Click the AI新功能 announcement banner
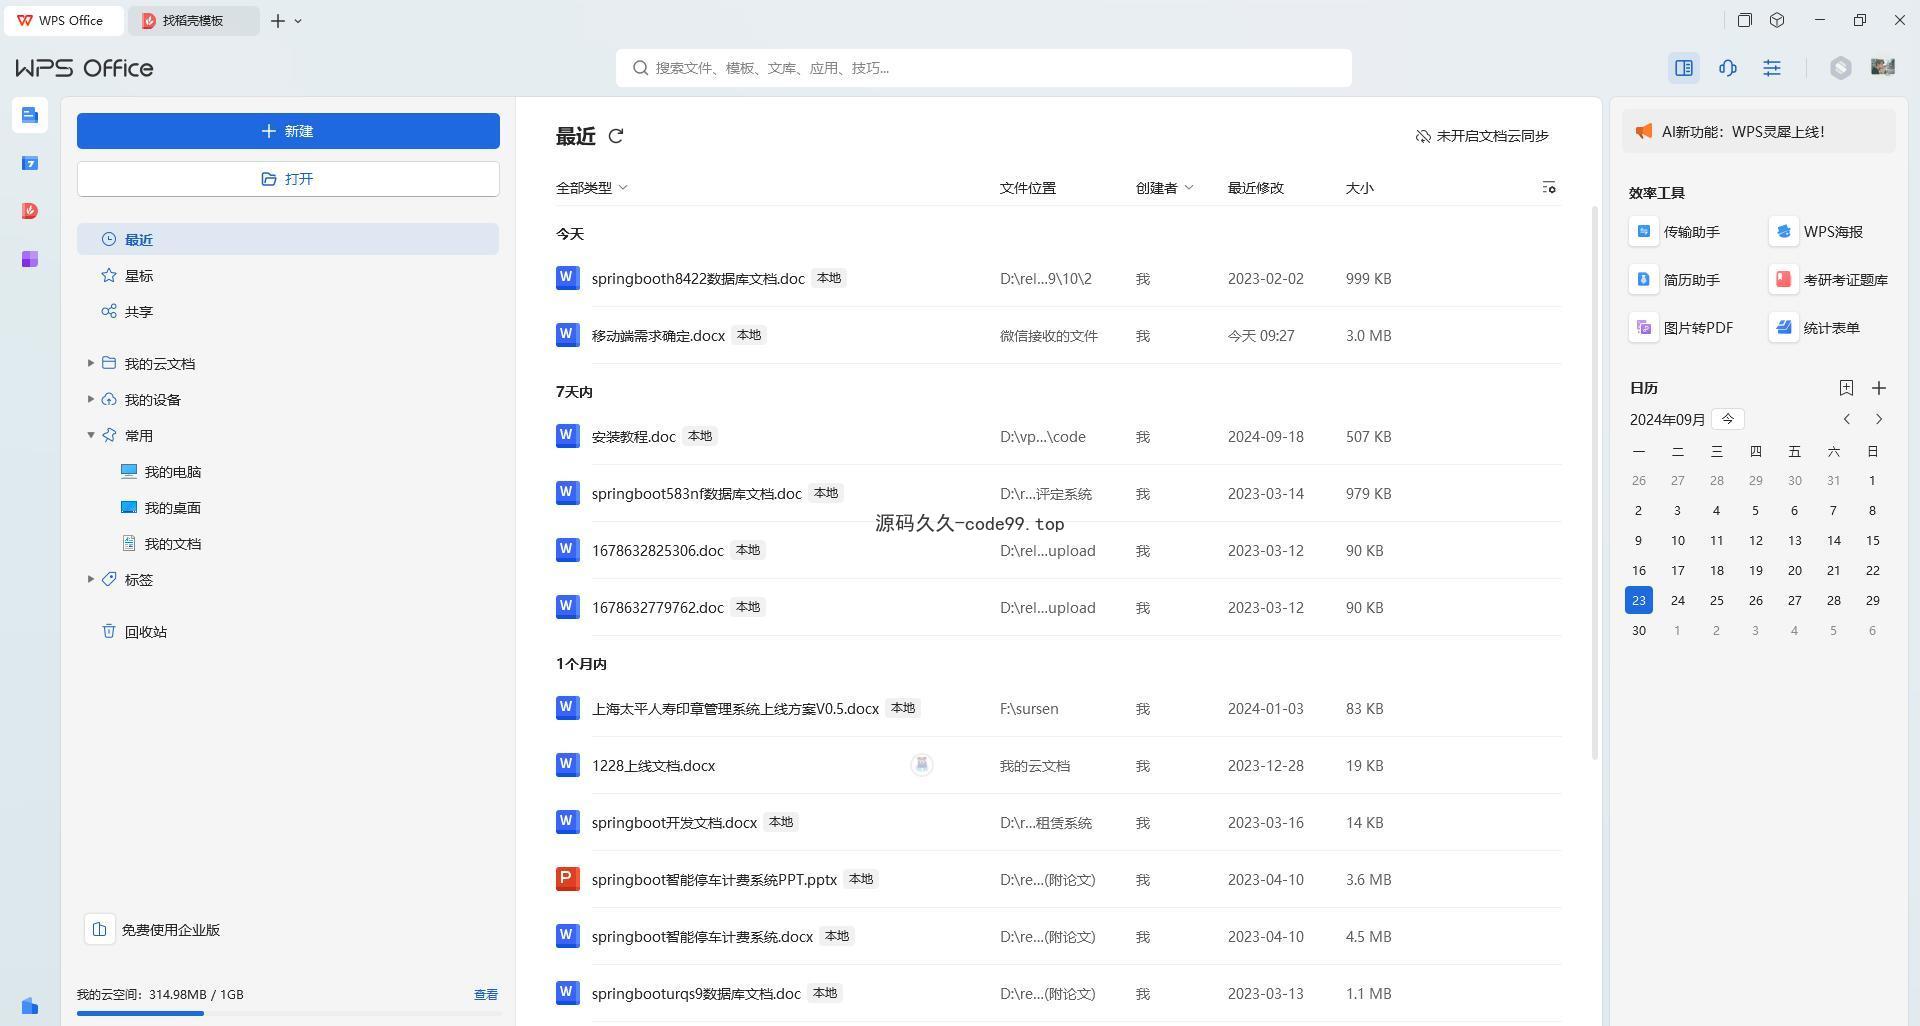This screenshot has width=1920, height=1026. (1759, 132)
